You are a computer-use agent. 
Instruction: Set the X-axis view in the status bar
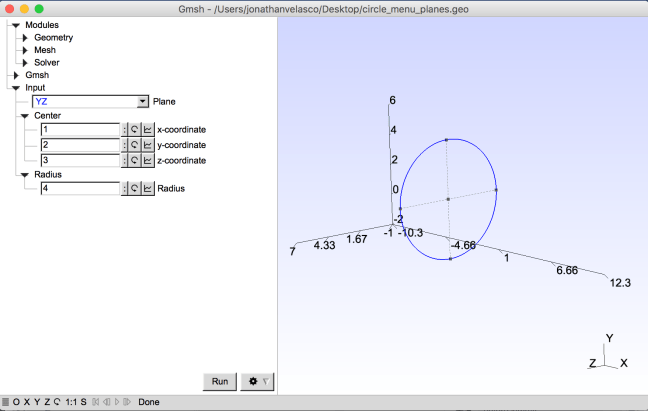pyautogui.click(x=27, y=402)
